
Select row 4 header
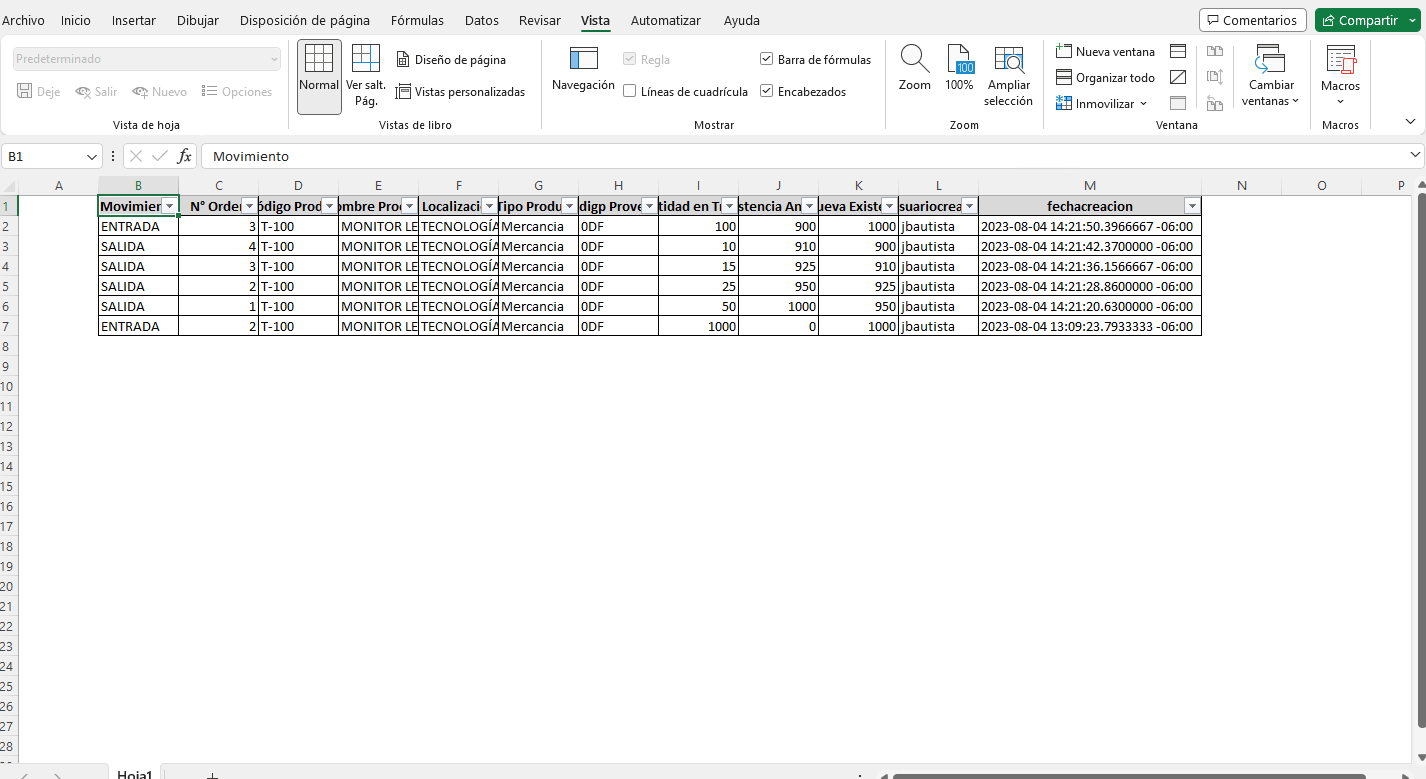point(9,266)
